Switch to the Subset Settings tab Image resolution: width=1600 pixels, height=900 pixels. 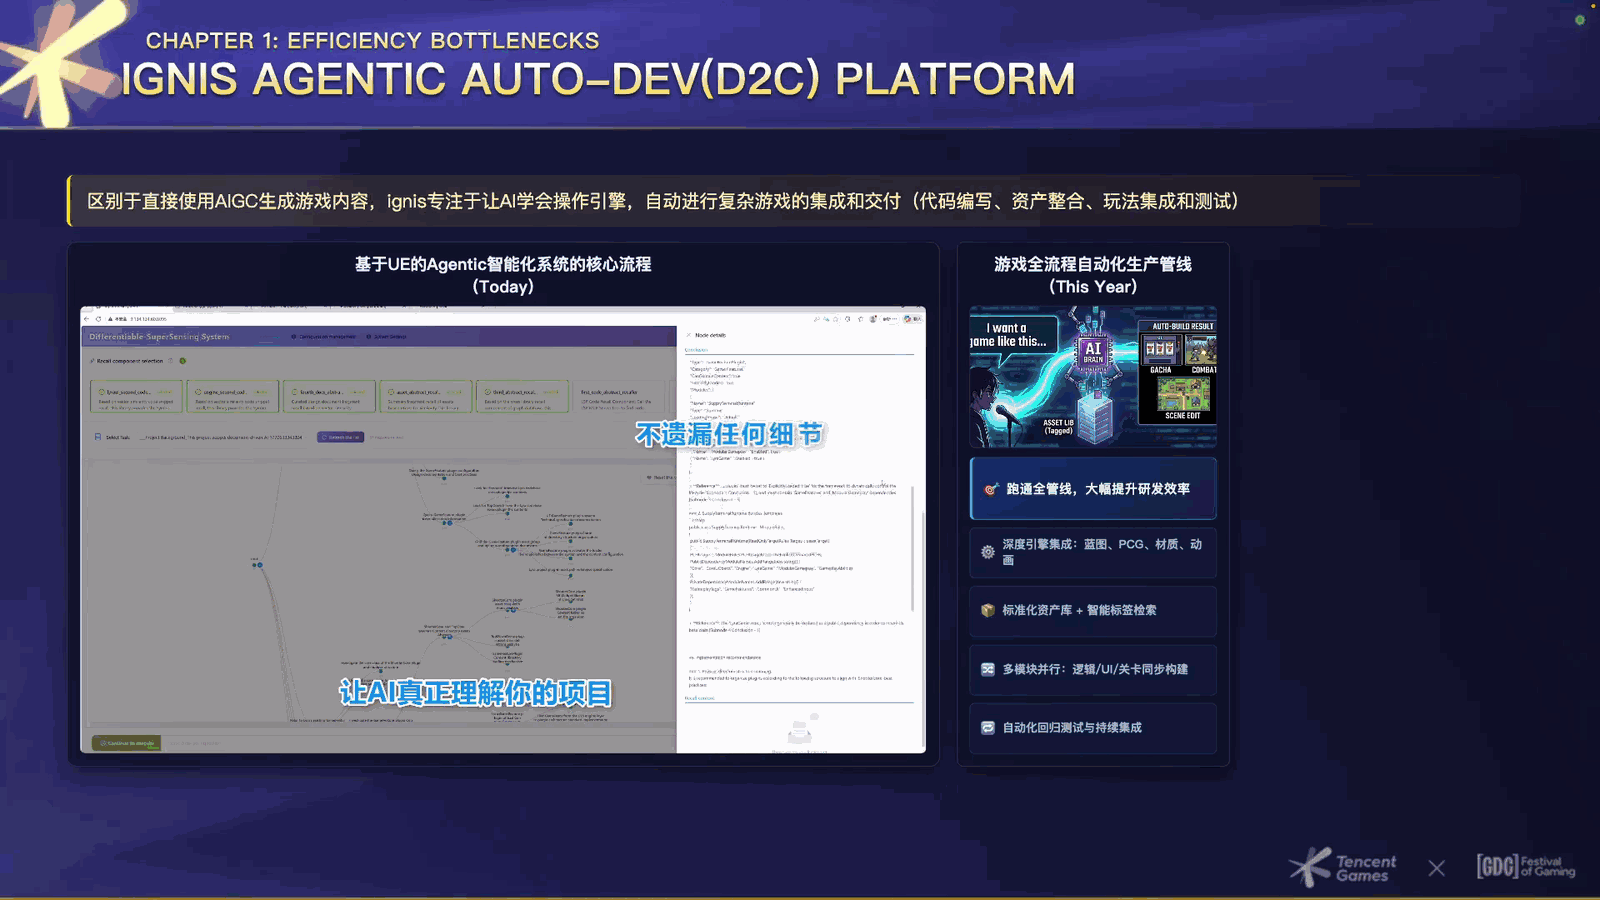pos(386,336)
